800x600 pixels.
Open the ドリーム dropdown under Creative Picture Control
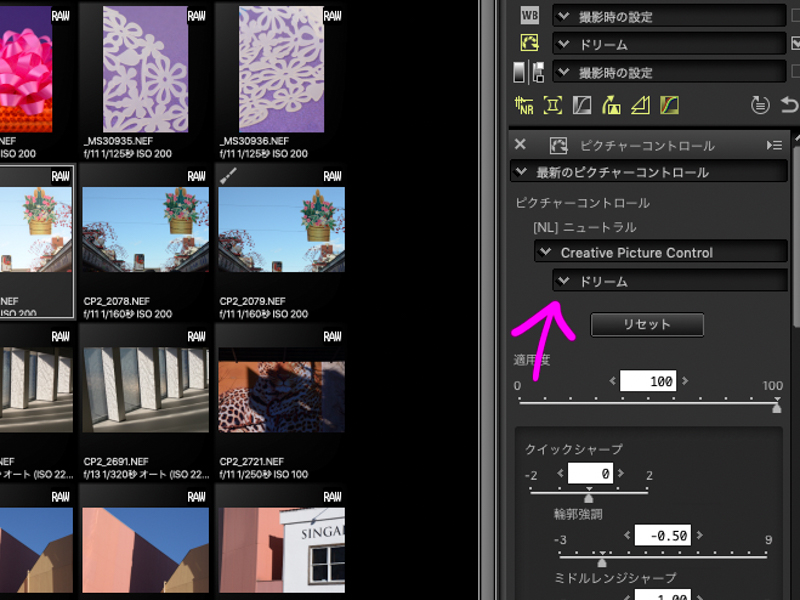click(x=670, y=281)
